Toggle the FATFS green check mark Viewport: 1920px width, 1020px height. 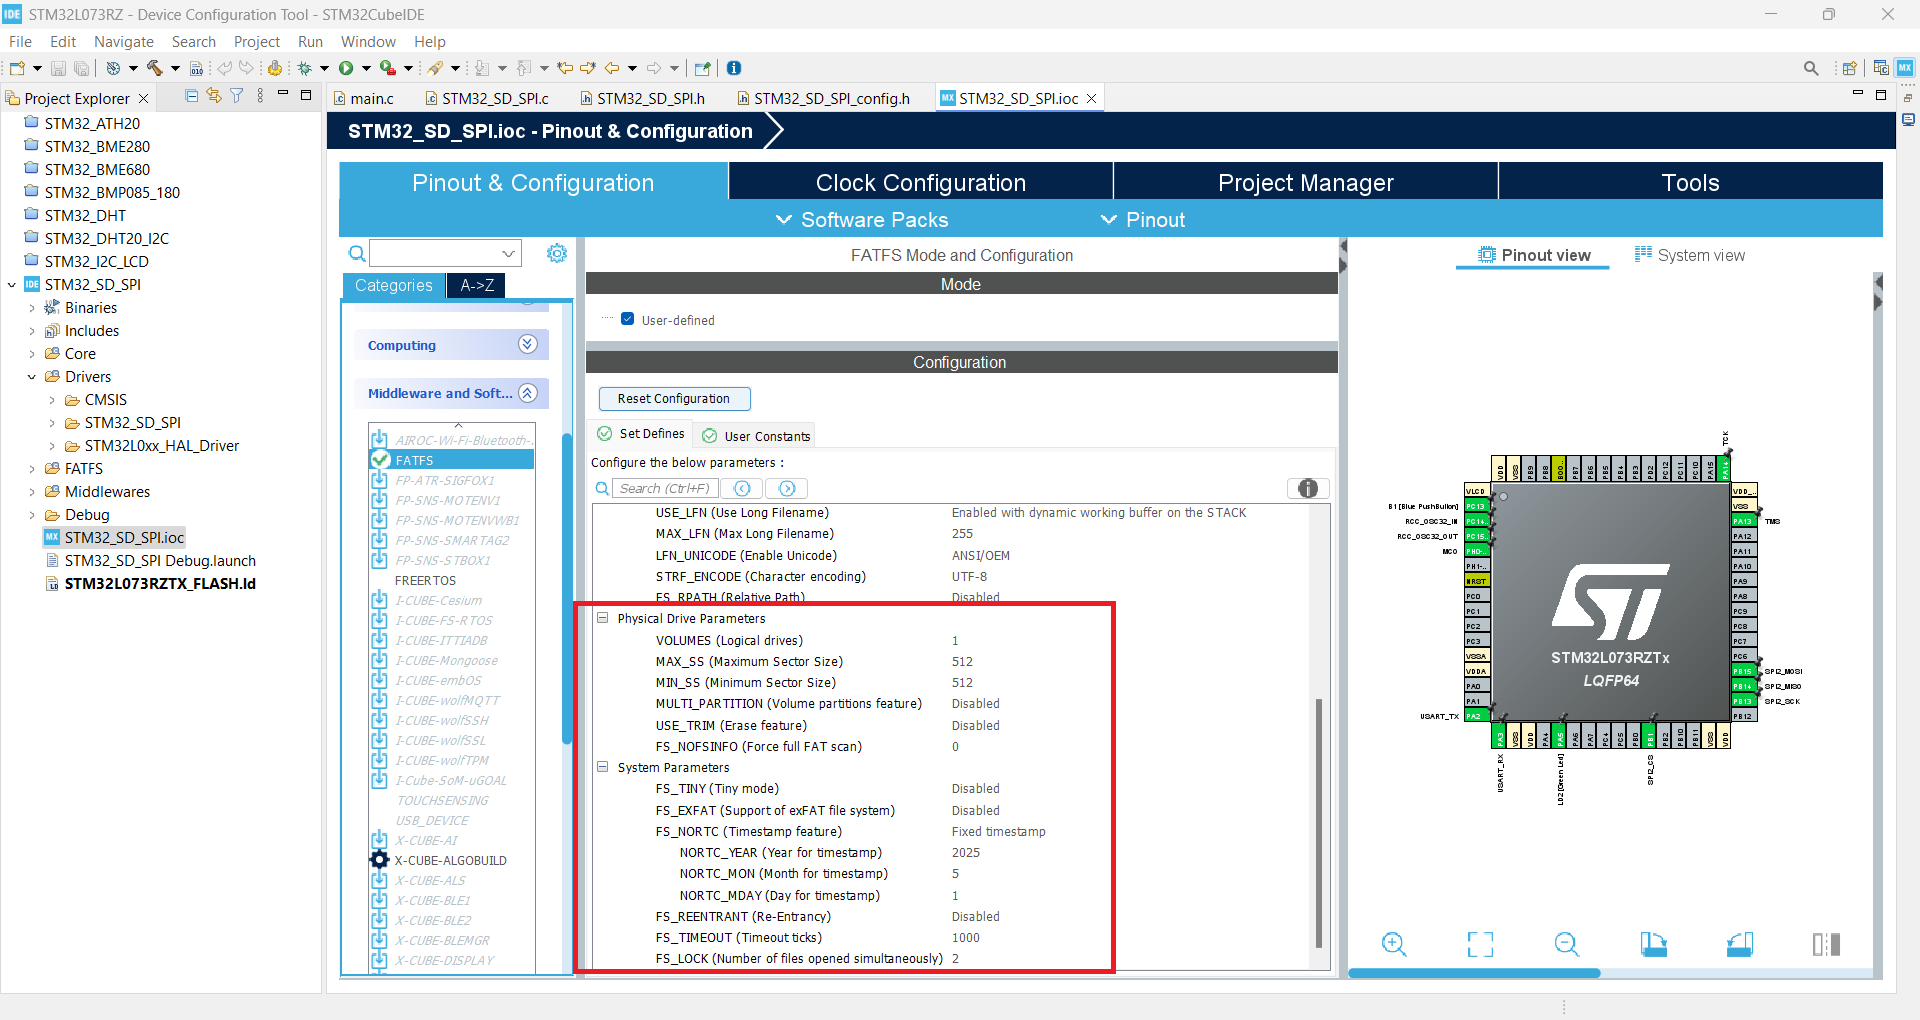[x=380, y=460]
